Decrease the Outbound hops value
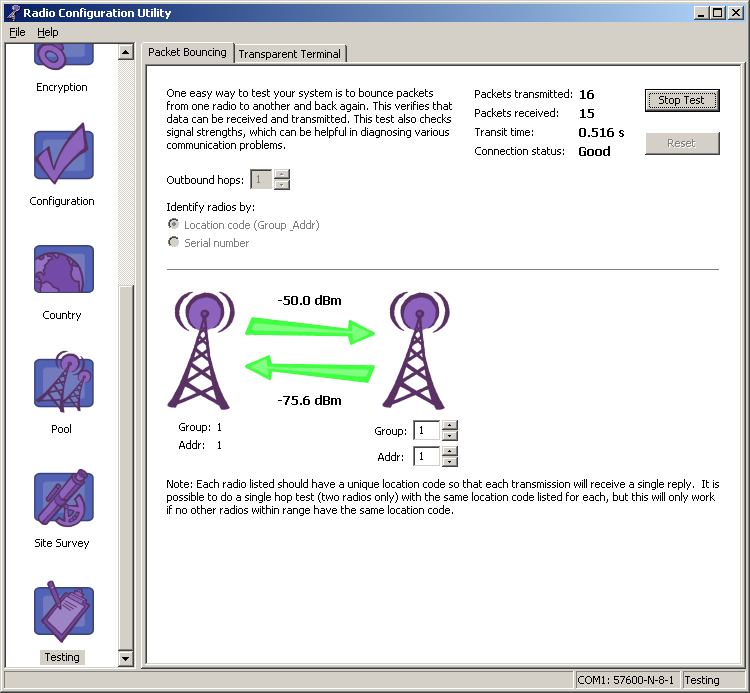750x693 pixels. pos(282,185)
